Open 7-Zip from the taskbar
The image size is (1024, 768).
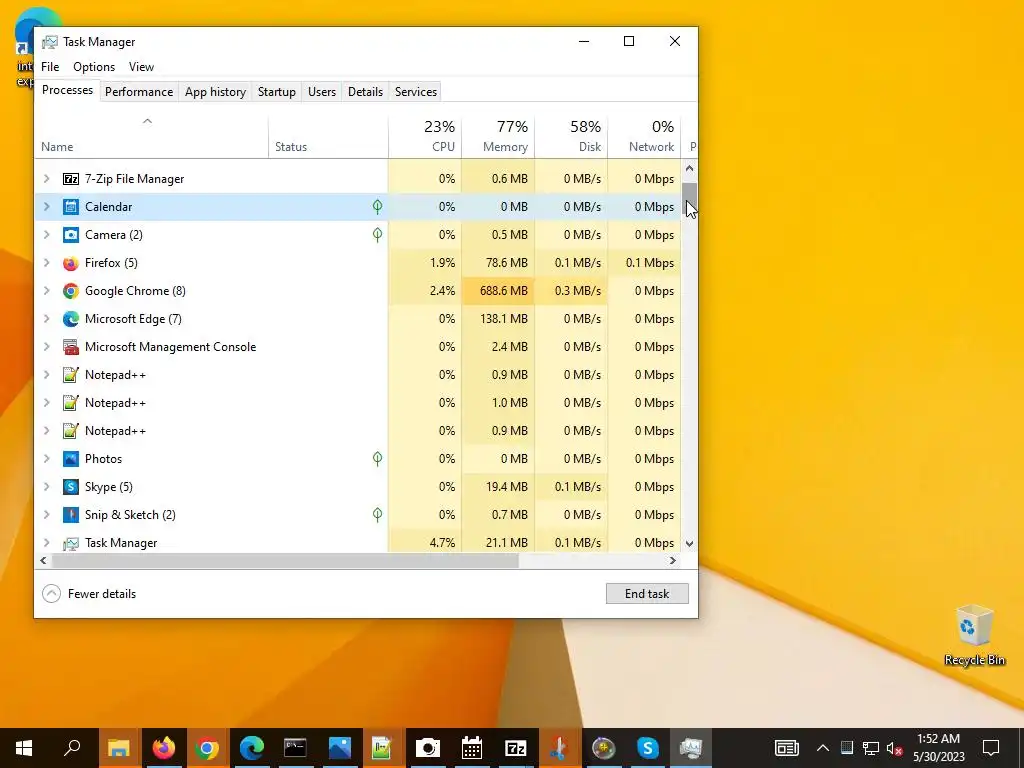515,748
